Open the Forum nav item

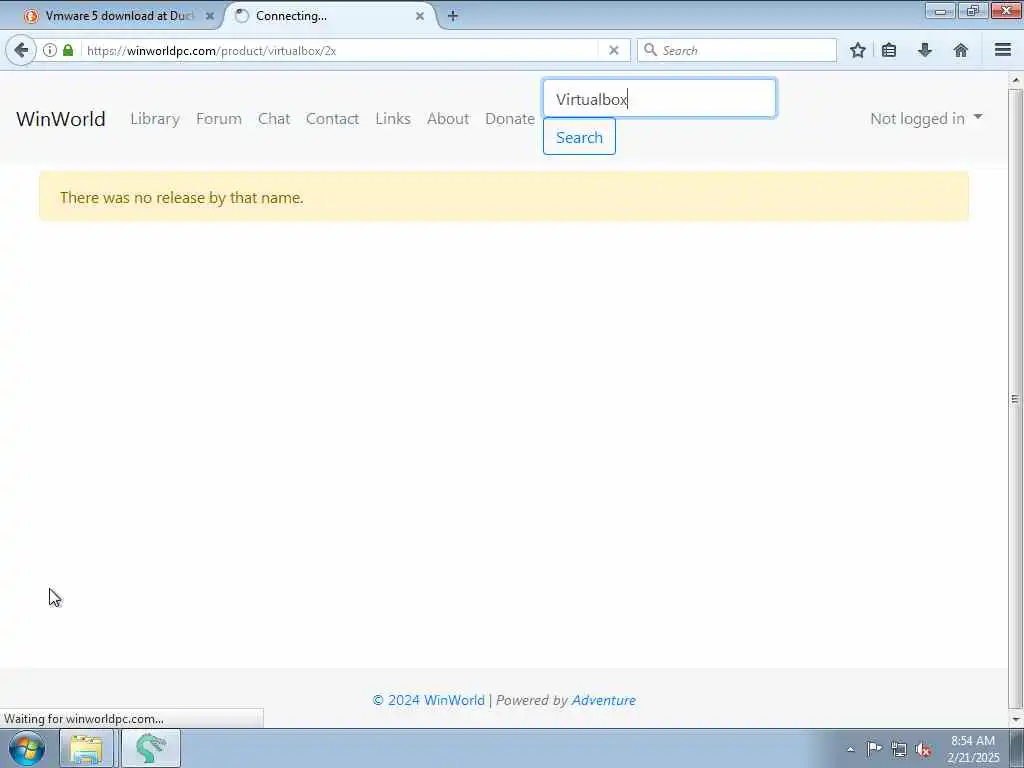click(x=219, y=119)
